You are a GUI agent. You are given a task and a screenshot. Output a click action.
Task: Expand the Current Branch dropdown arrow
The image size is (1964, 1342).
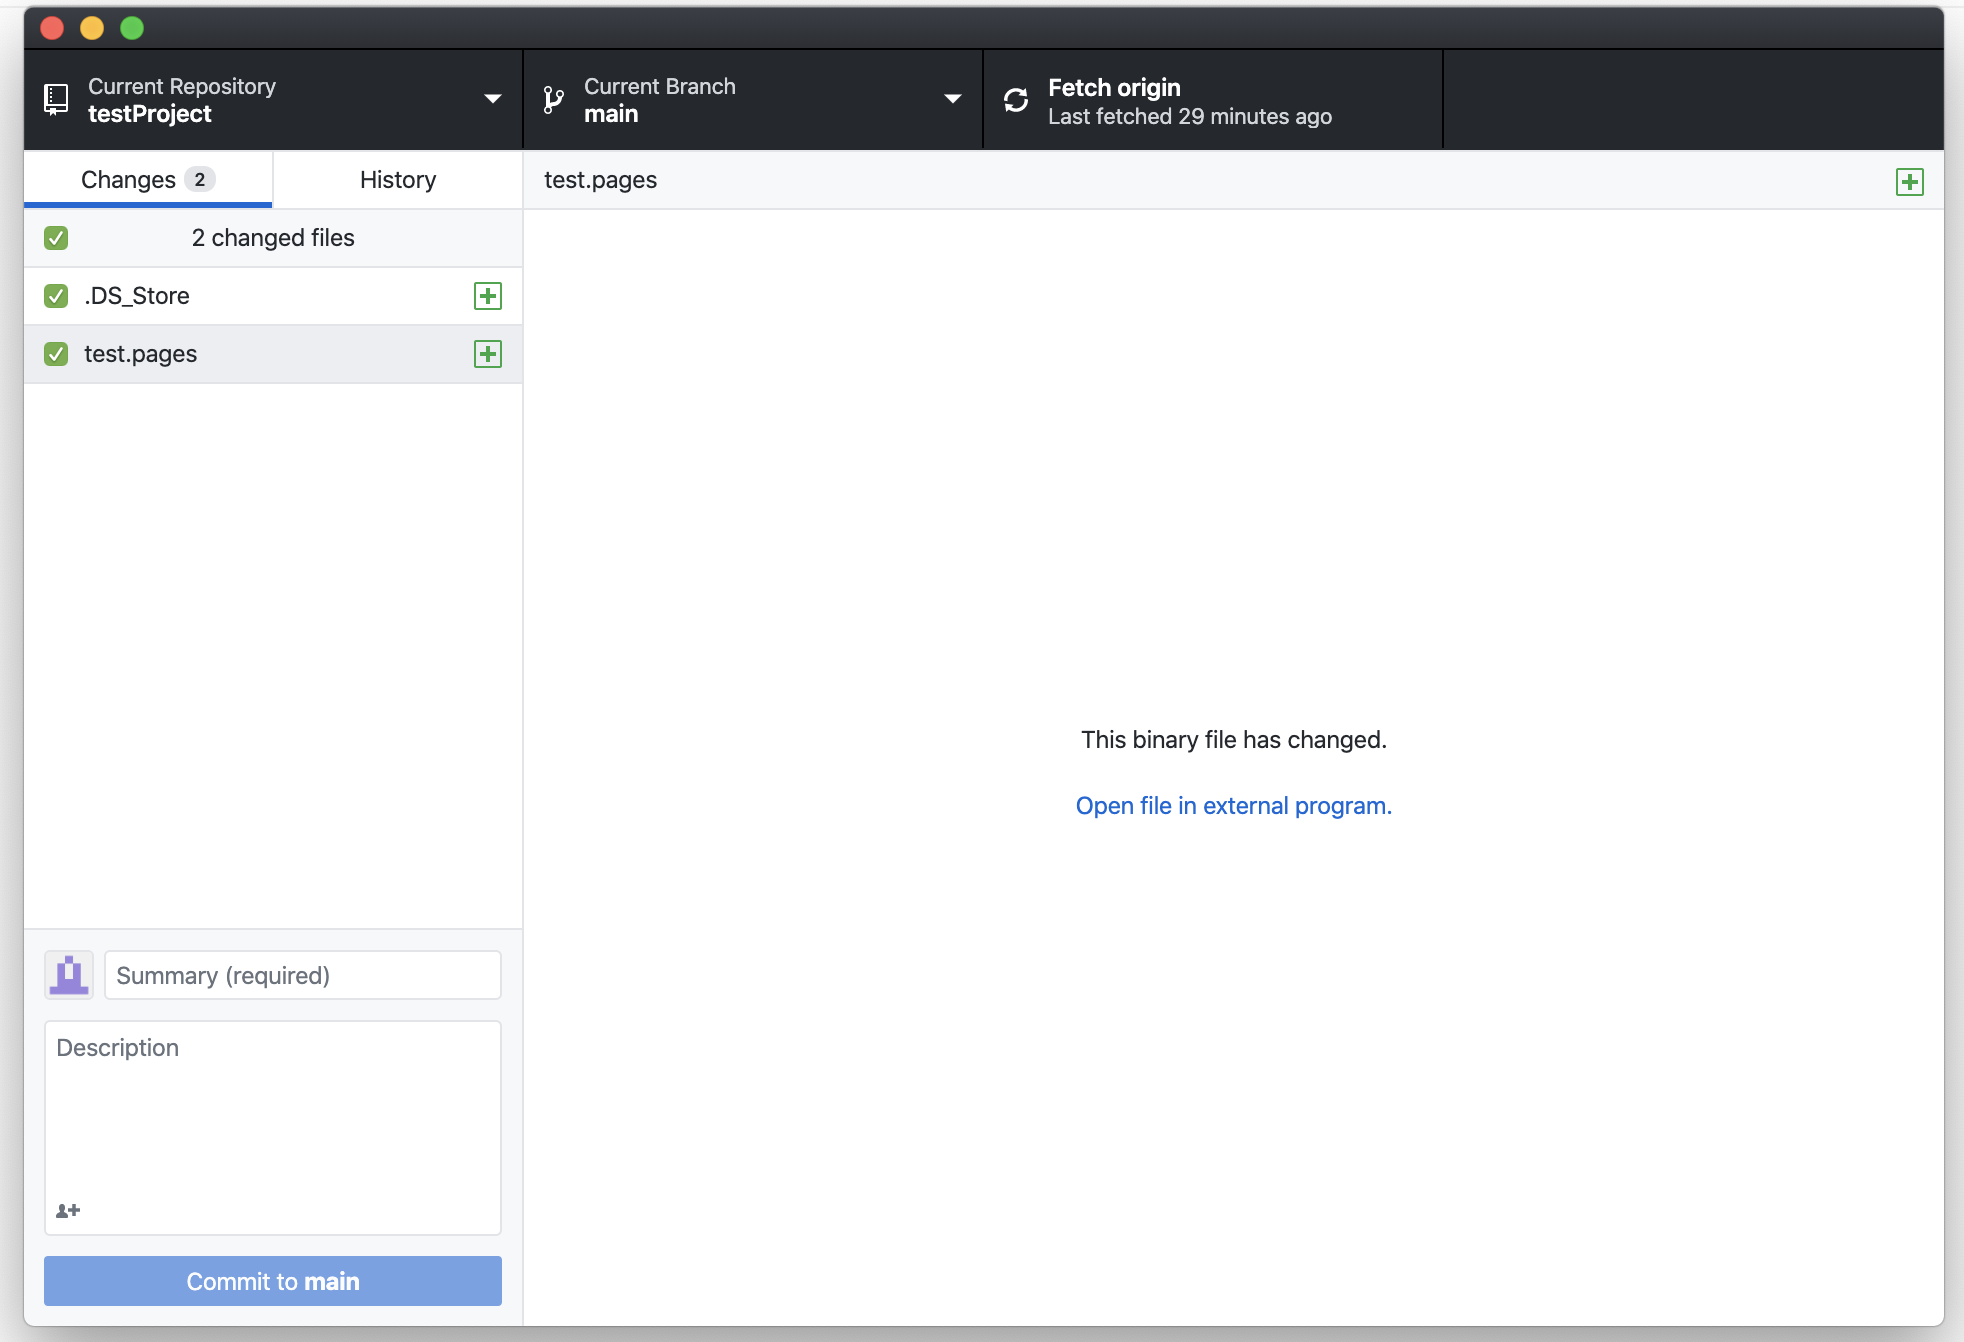[x=952, y=99]
